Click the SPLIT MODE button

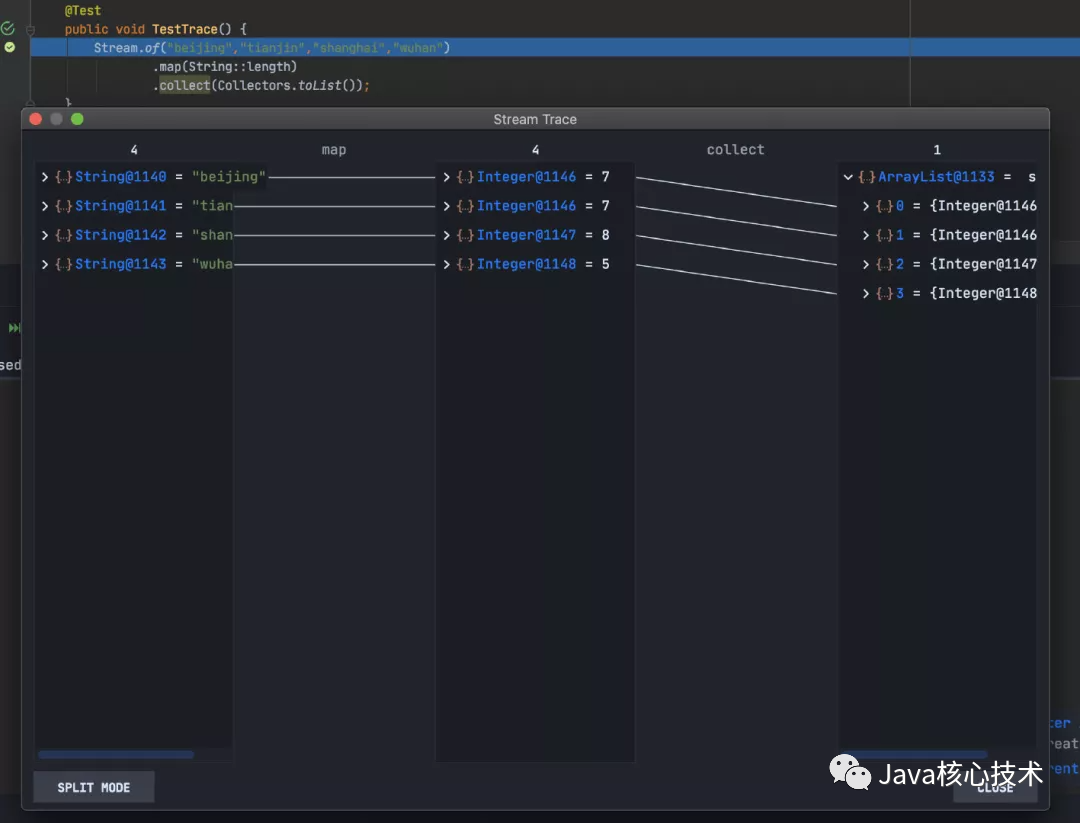[94, 787]
